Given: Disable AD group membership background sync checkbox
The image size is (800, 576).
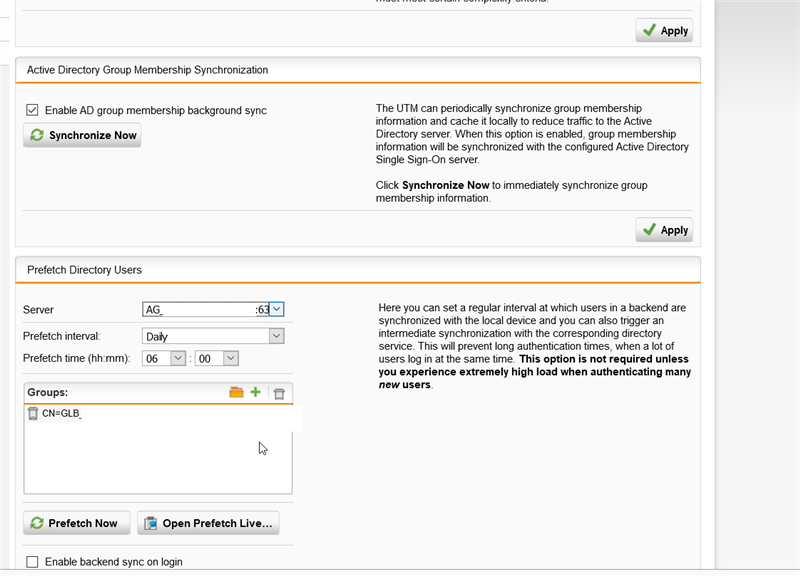Looking at the screenshot, I should [x=32, y=110].
